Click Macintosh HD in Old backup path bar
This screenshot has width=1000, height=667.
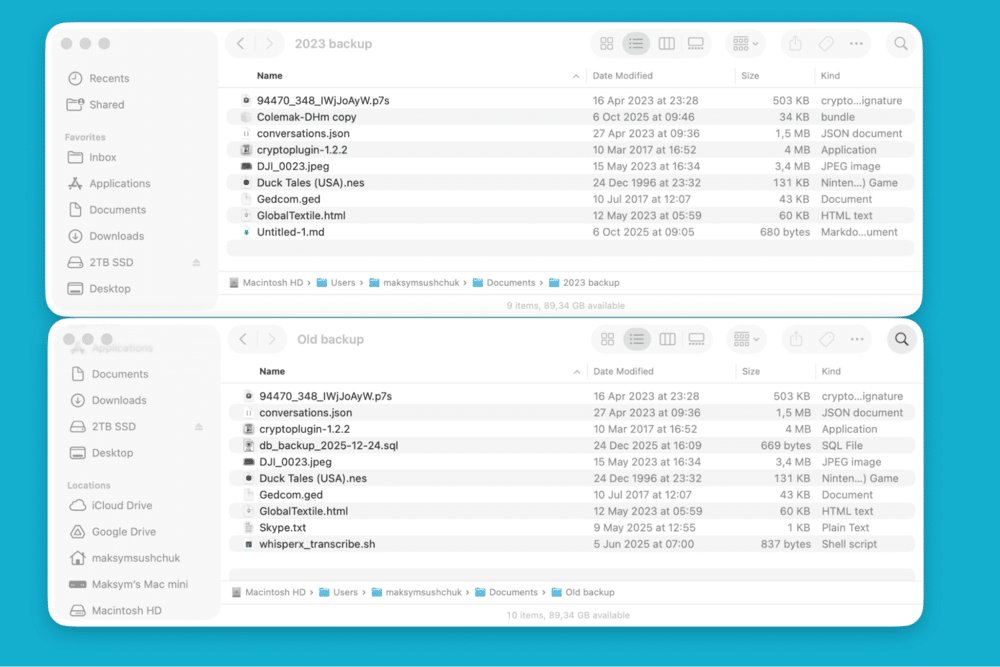[x=268, y=592]
